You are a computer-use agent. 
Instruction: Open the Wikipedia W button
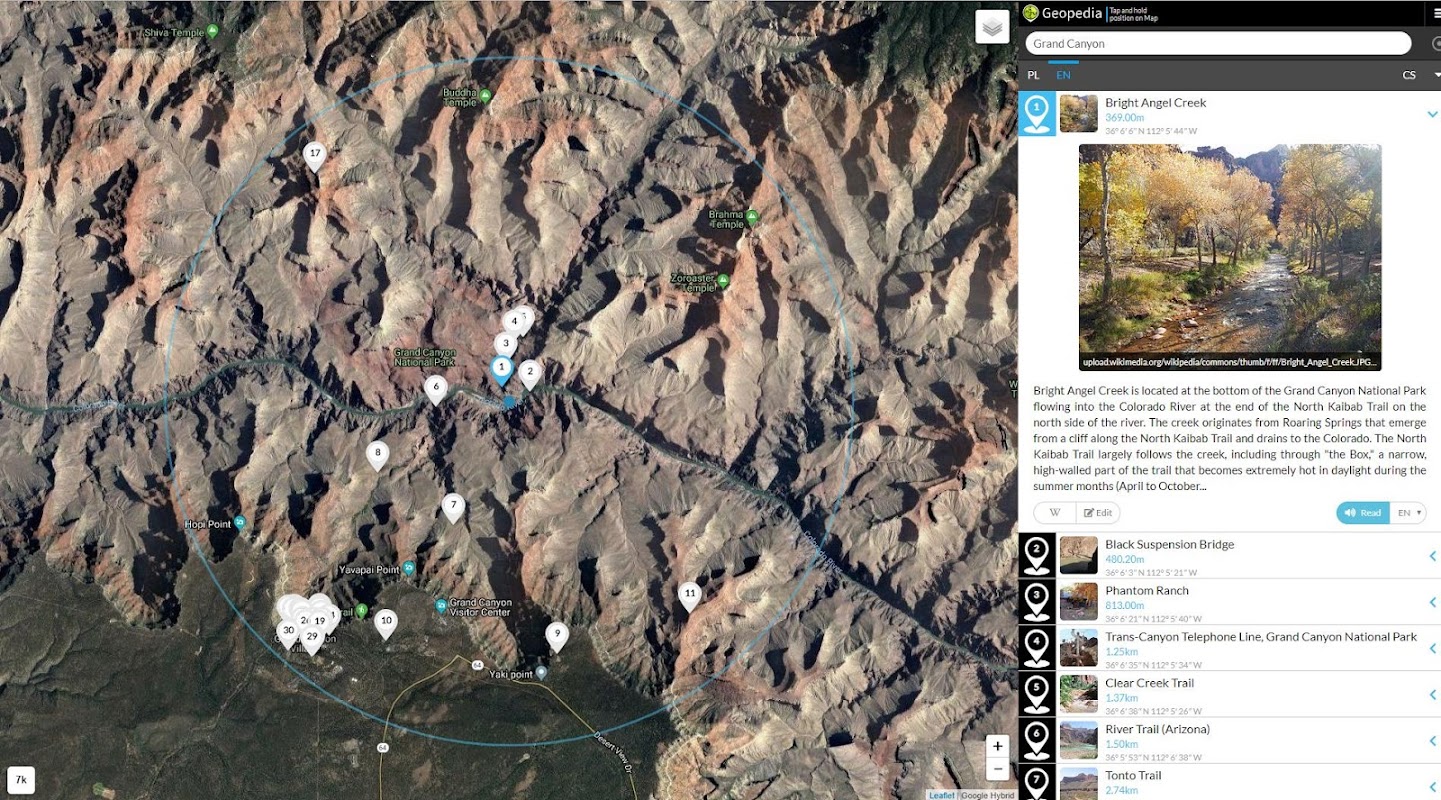click(x=1054, y=513)
